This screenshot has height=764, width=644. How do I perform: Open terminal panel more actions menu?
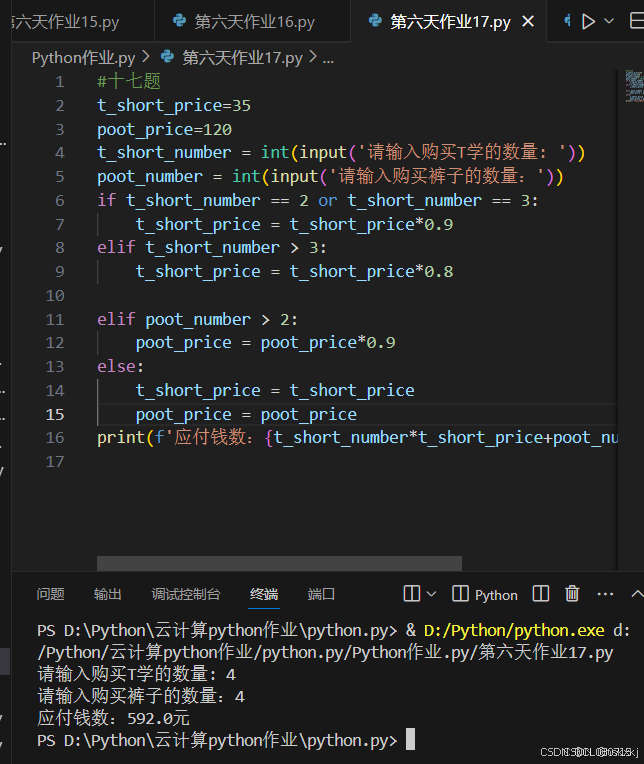[x=605, y=594]
